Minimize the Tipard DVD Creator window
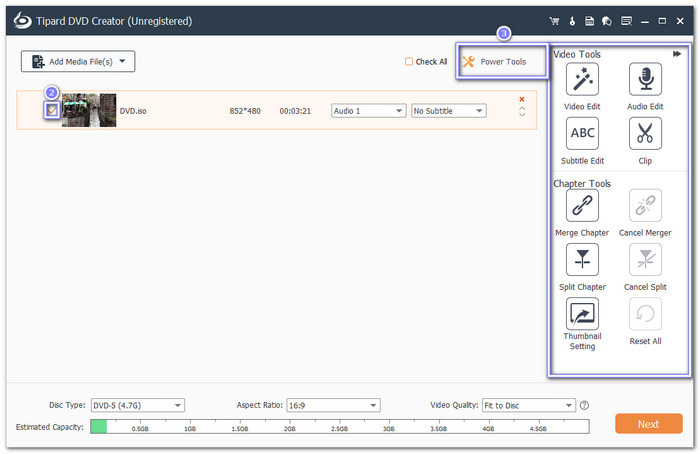 click(645, 21)
